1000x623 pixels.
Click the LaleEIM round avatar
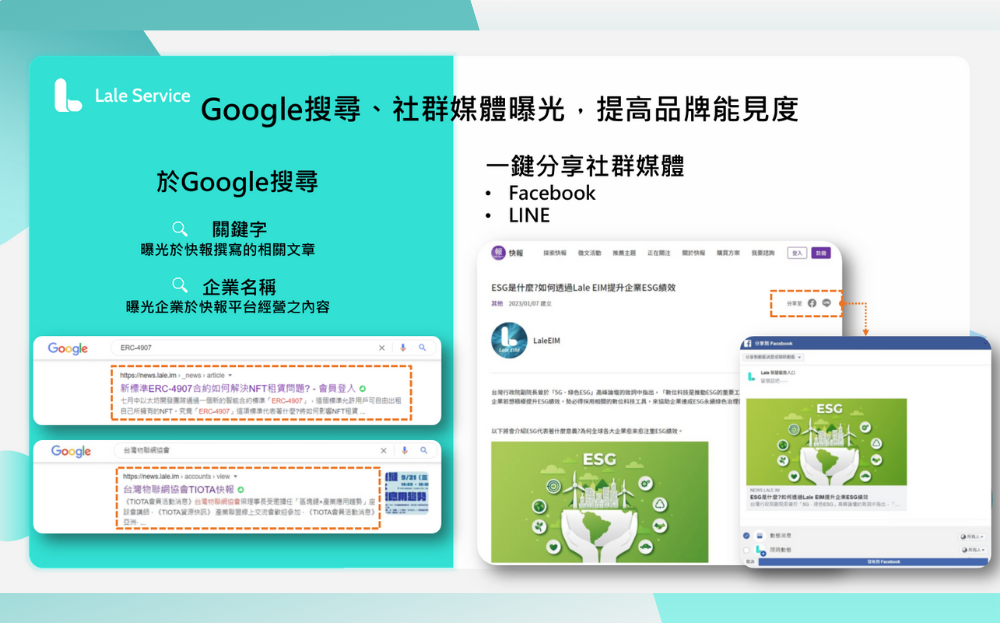pyautogui.click(x=509, y=341)
